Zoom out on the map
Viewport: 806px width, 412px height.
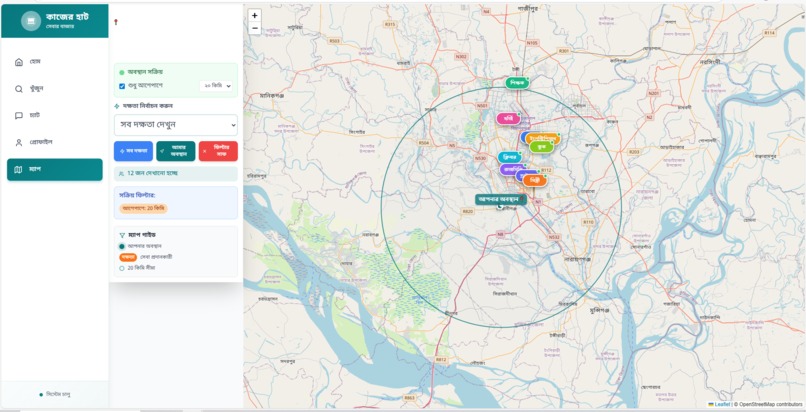[254, 28]
